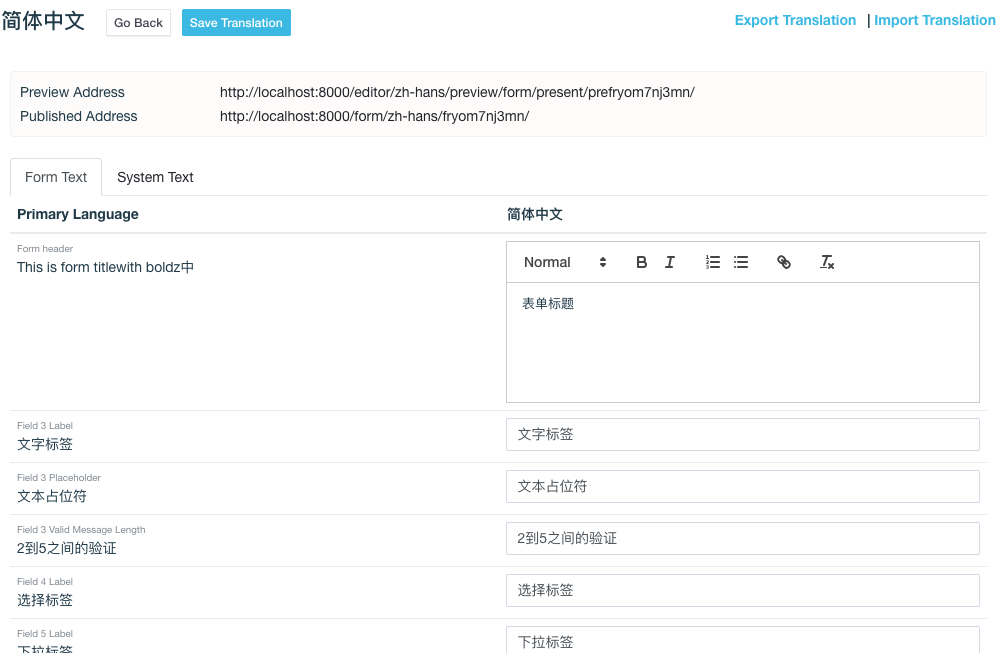
Task: Click the Save Translation button
Action: (236, 21)
